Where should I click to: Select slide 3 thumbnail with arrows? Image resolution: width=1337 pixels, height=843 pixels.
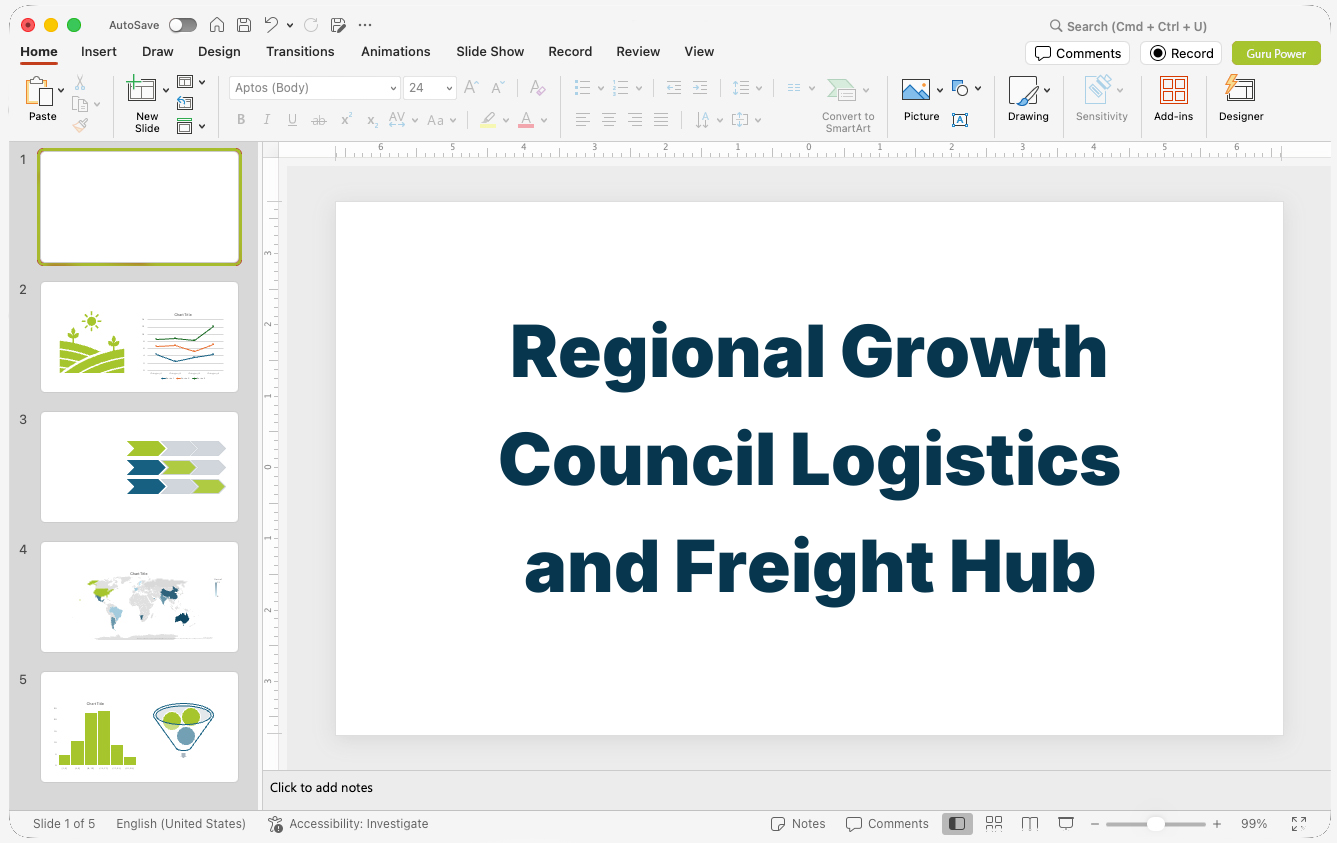(x=139, y=467)
